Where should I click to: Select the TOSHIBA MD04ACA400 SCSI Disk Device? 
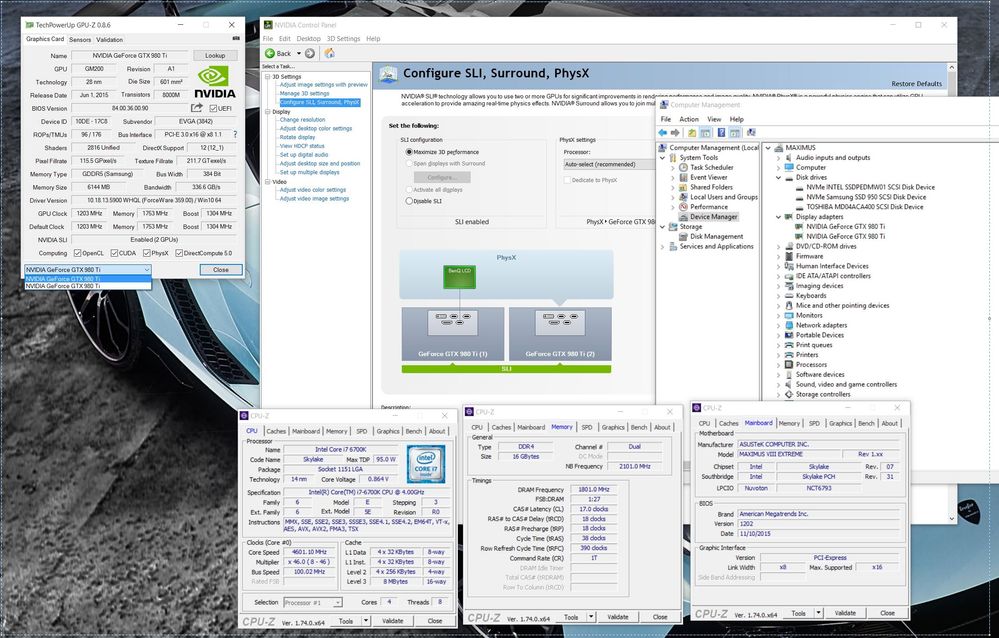pos(865,207)
